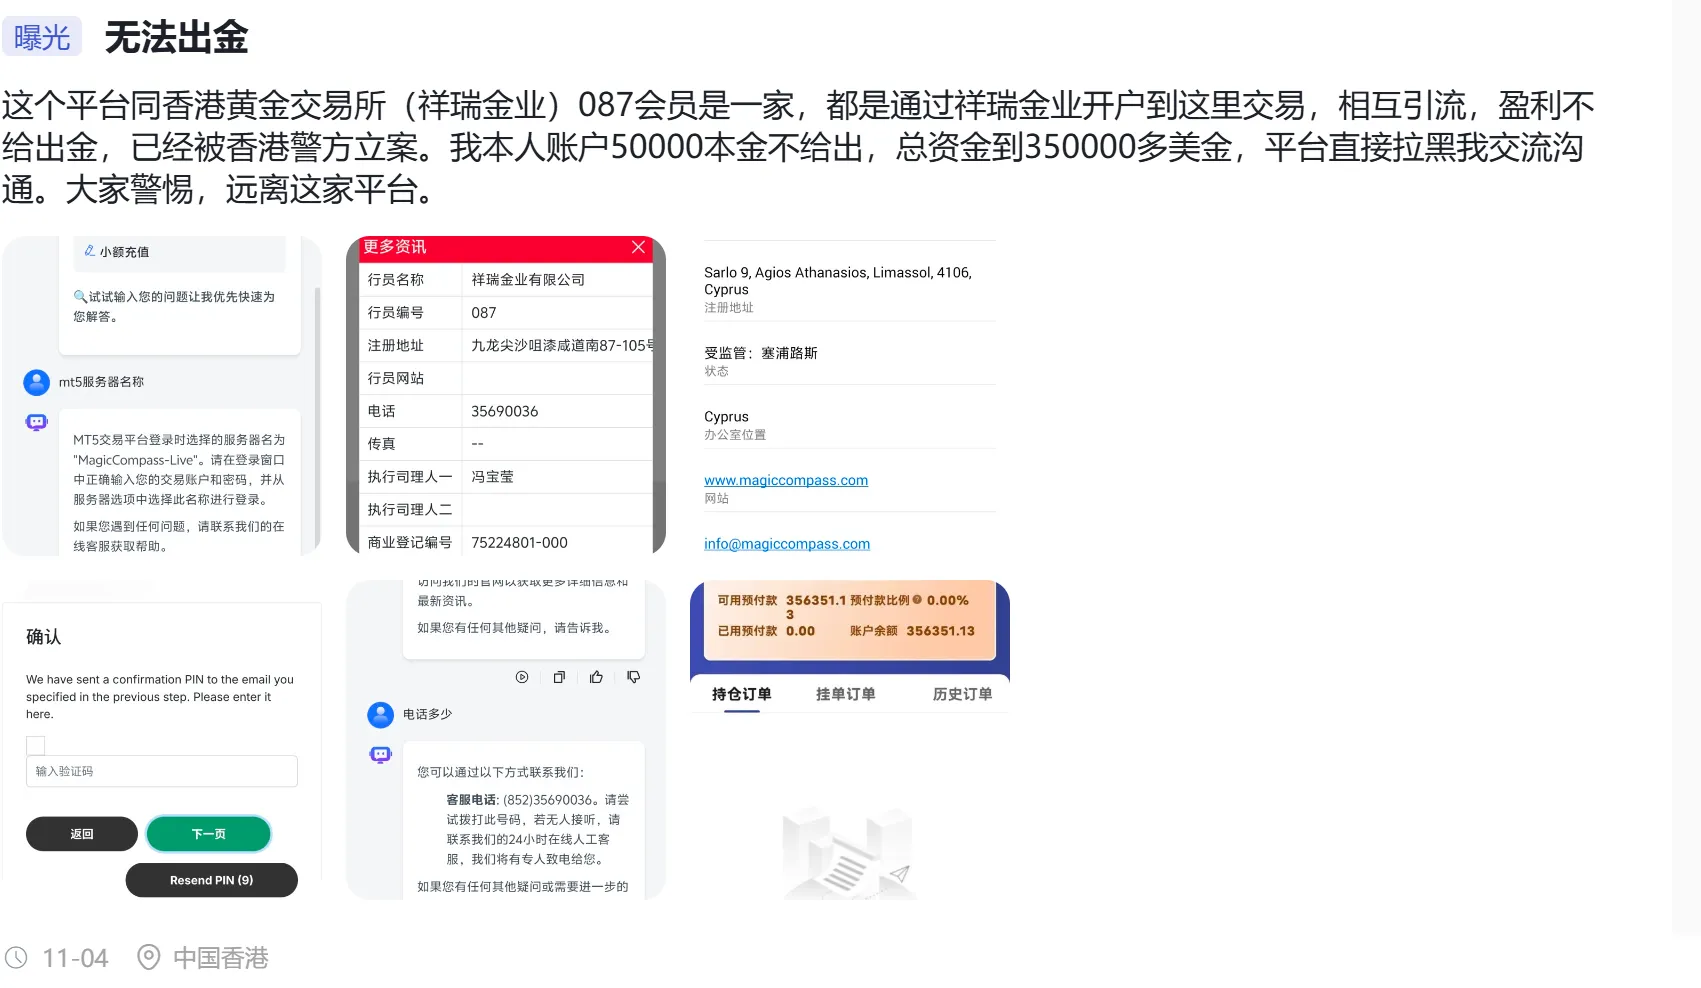Click the user avatar beside mt5服务器名称
Image resolution: width=1701 pixels, height=988 pixels.
[37, 382]
